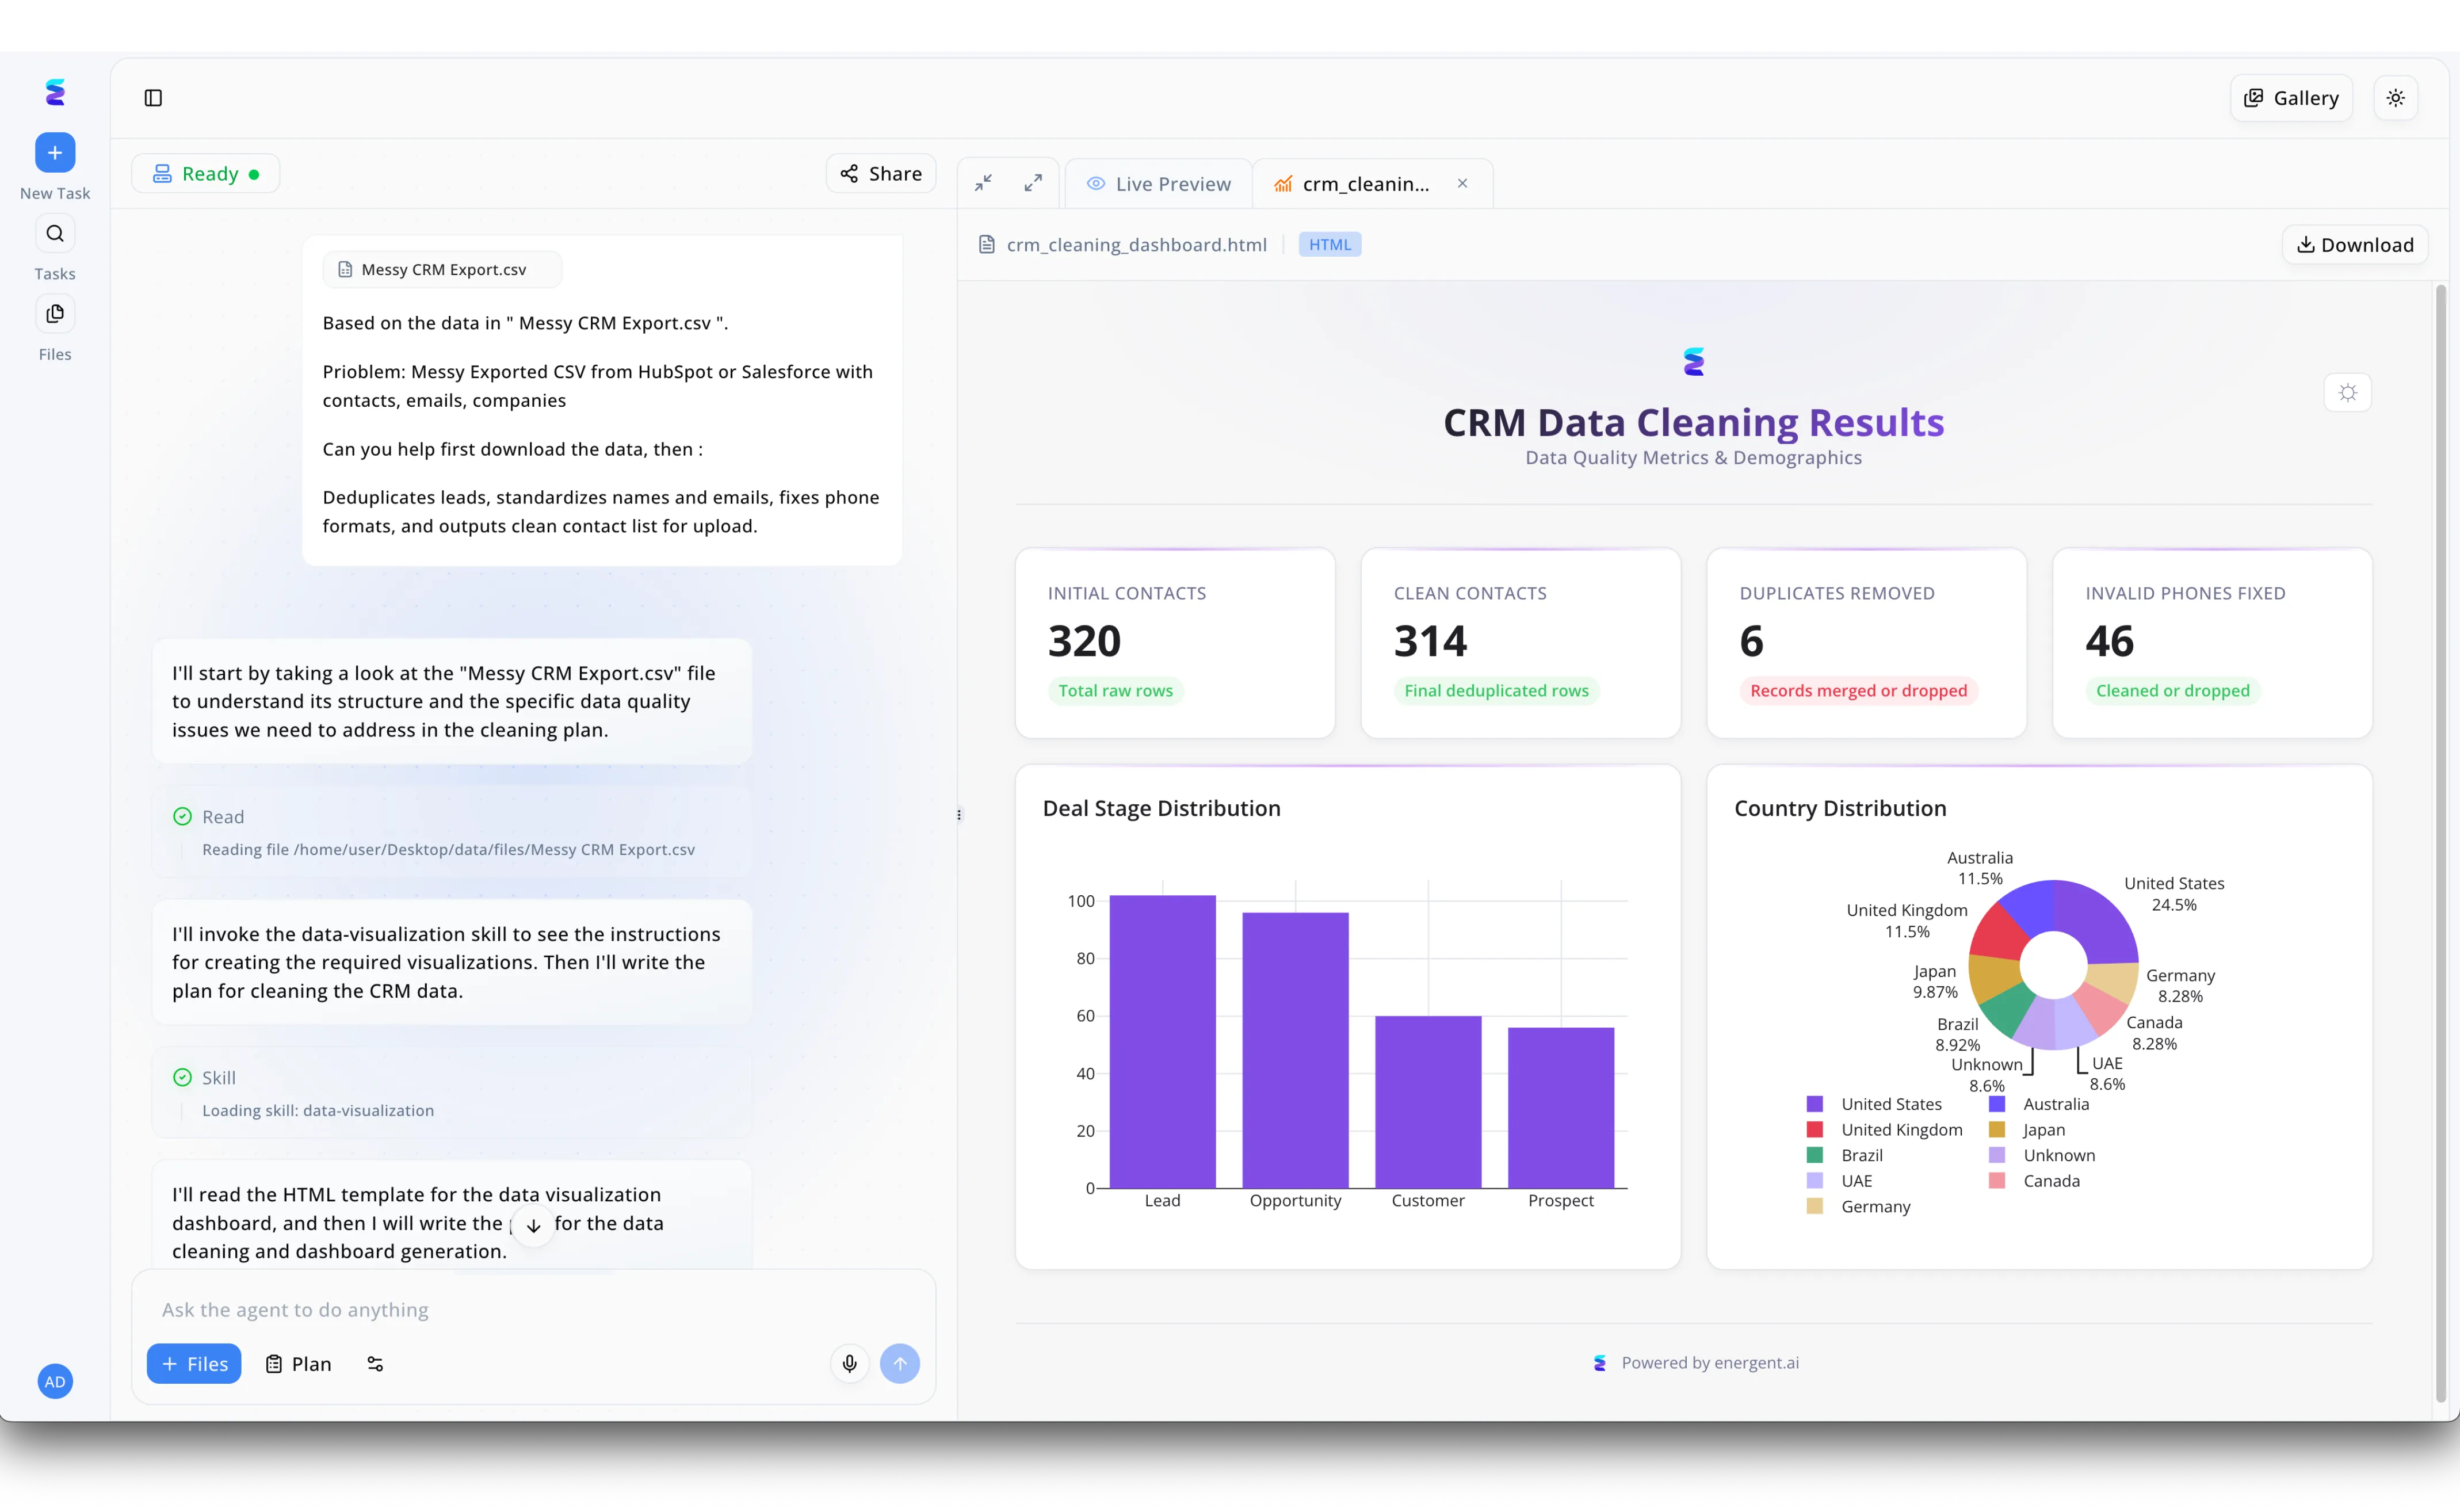Open the AD user avatar menu
The width and height of the screenshot is (2460, 1512).
(55, 1381)
